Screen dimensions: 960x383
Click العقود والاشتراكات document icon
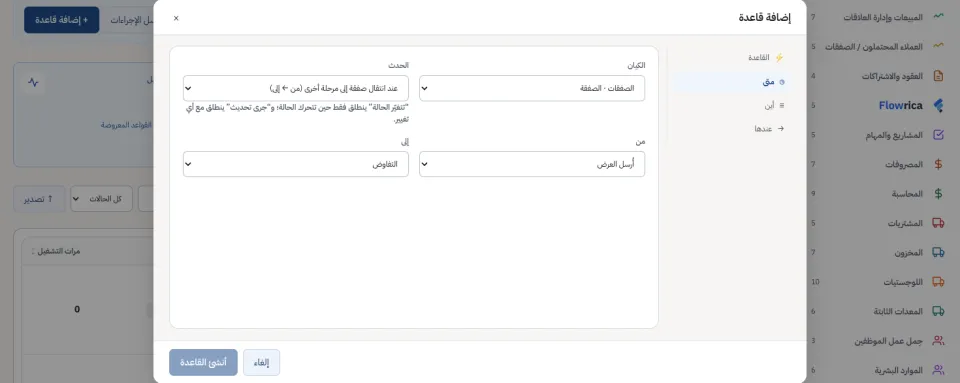click(x=938, y=76)
